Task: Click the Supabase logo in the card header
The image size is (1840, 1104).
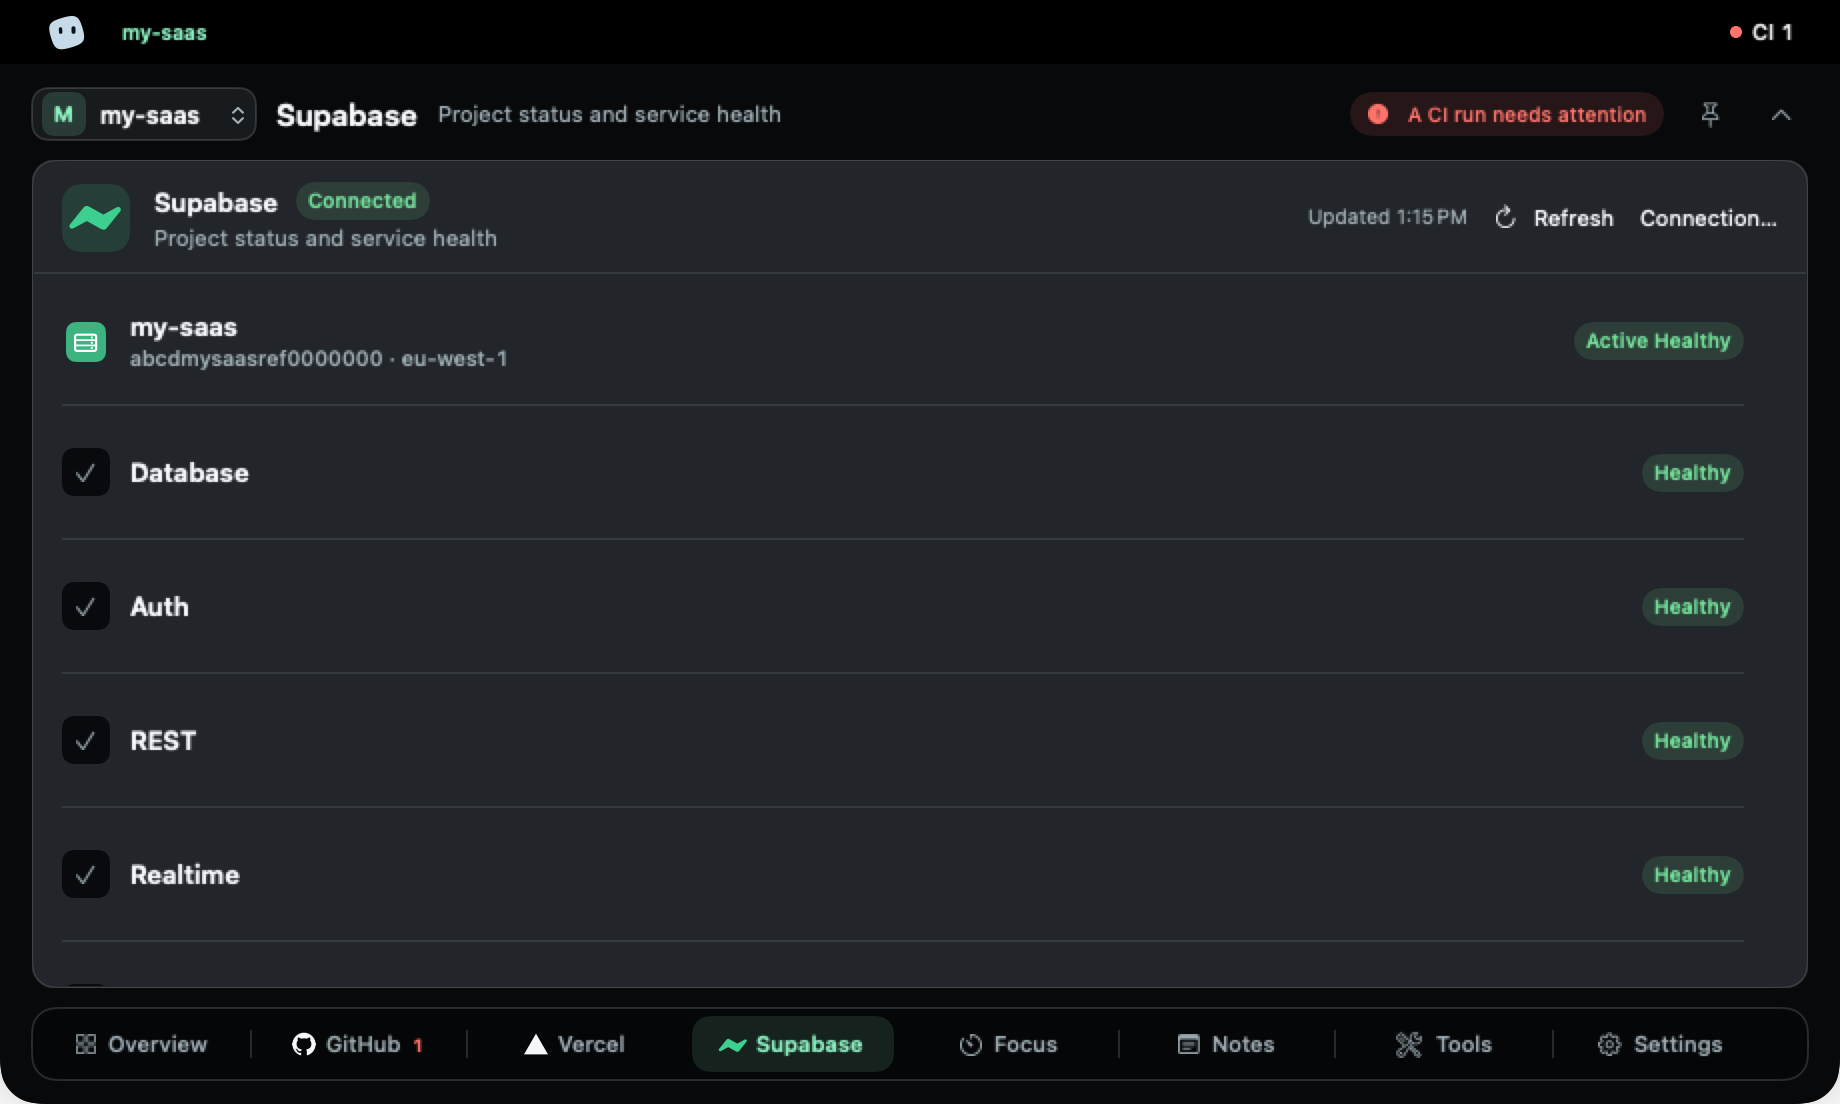Action: point(96,218)
